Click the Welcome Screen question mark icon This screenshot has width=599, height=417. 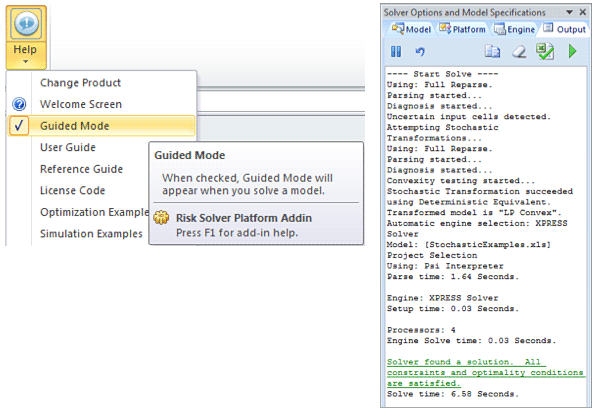(19, 104)
